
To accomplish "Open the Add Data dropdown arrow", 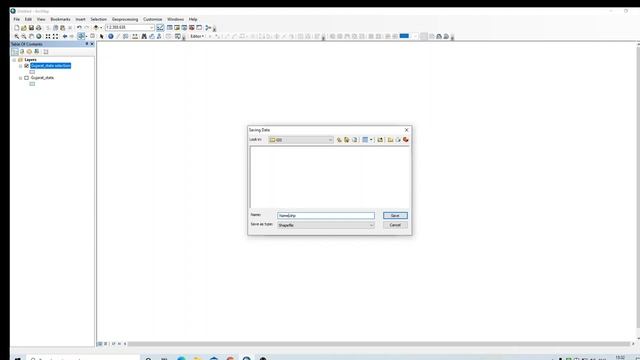I will pyautogui.click(x=101, y=28).
